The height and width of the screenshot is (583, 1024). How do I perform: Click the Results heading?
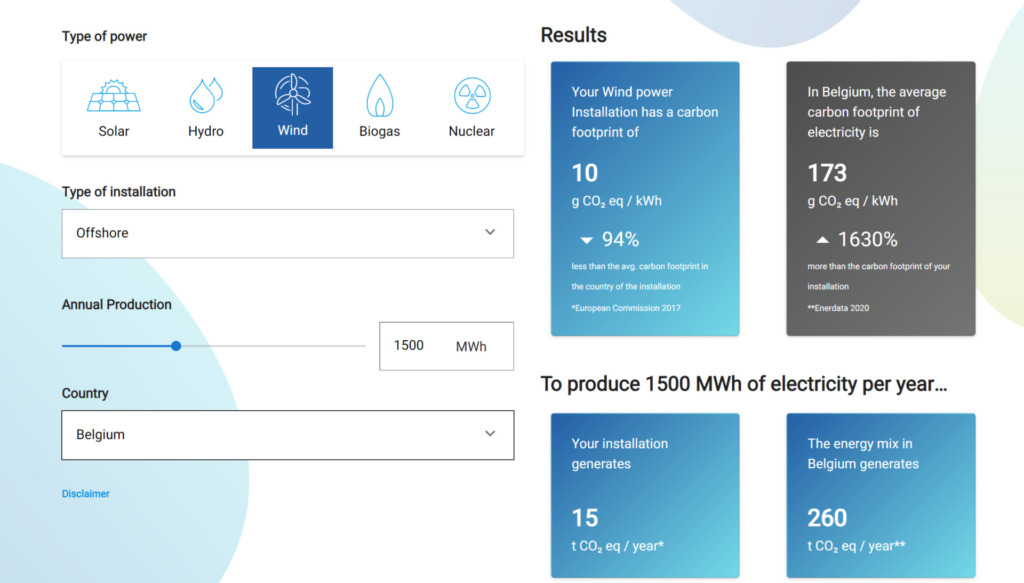(x=573, y=35)
